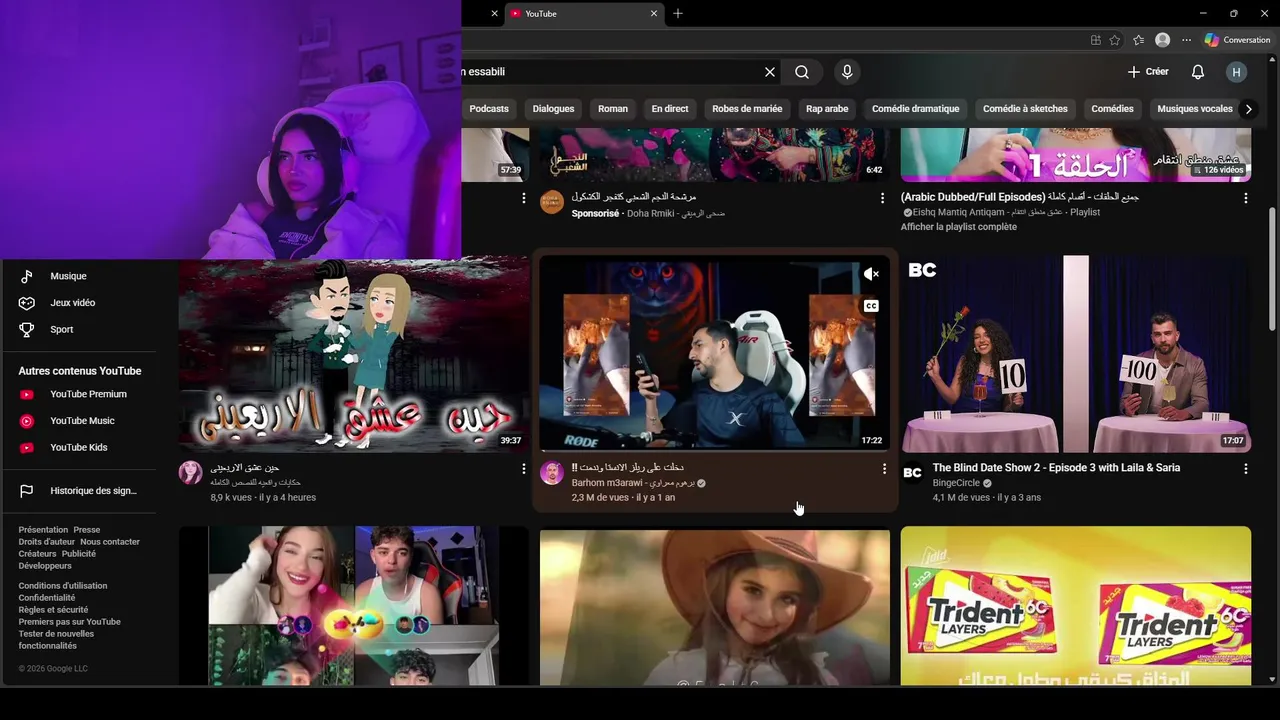The width and height of the screenshot is (1280, 720).
Task: Click BingeCircle channel avatar icon
Action: point(912,473)
